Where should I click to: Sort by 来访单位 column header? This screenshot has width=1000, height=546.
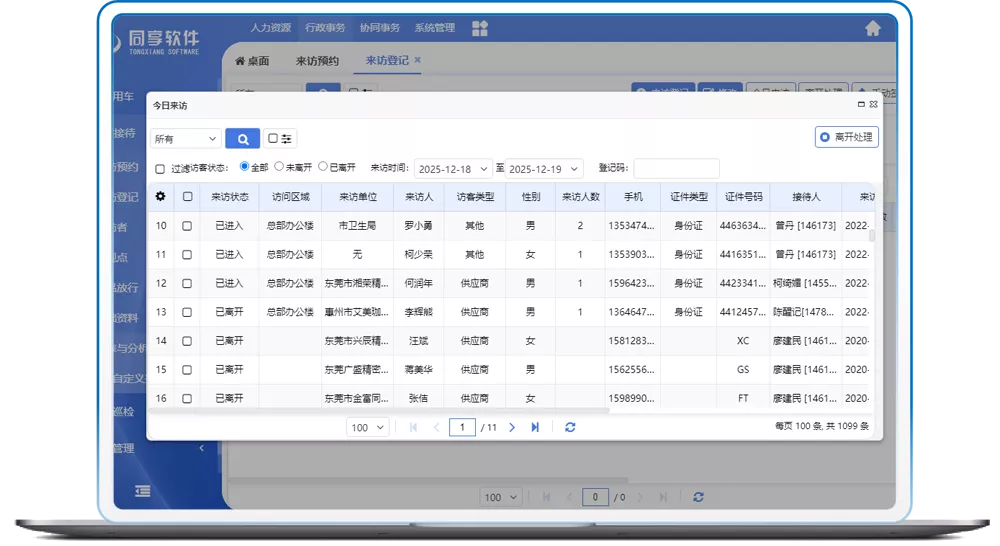tap(358, 196)
